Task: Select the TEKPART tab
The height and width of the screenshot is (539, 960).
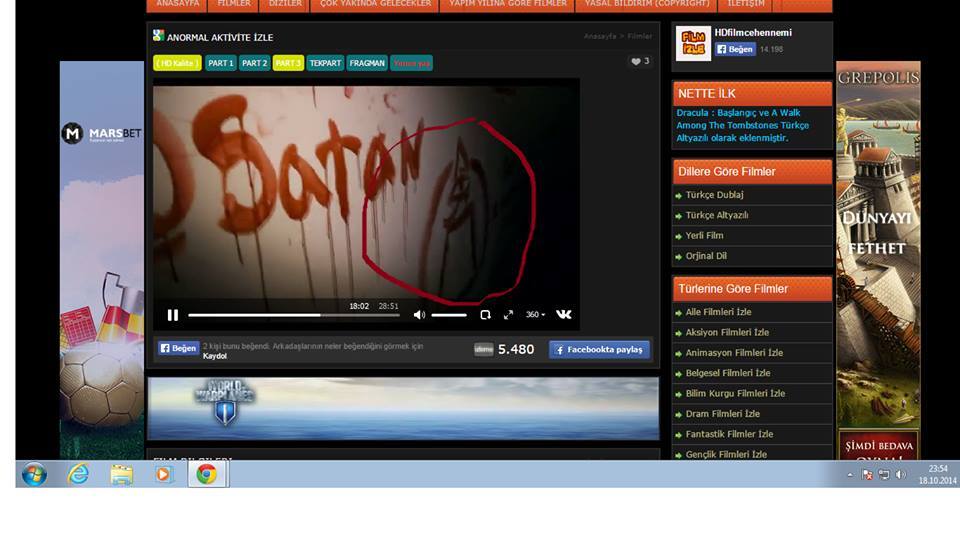Action: (x=325, y=63)
